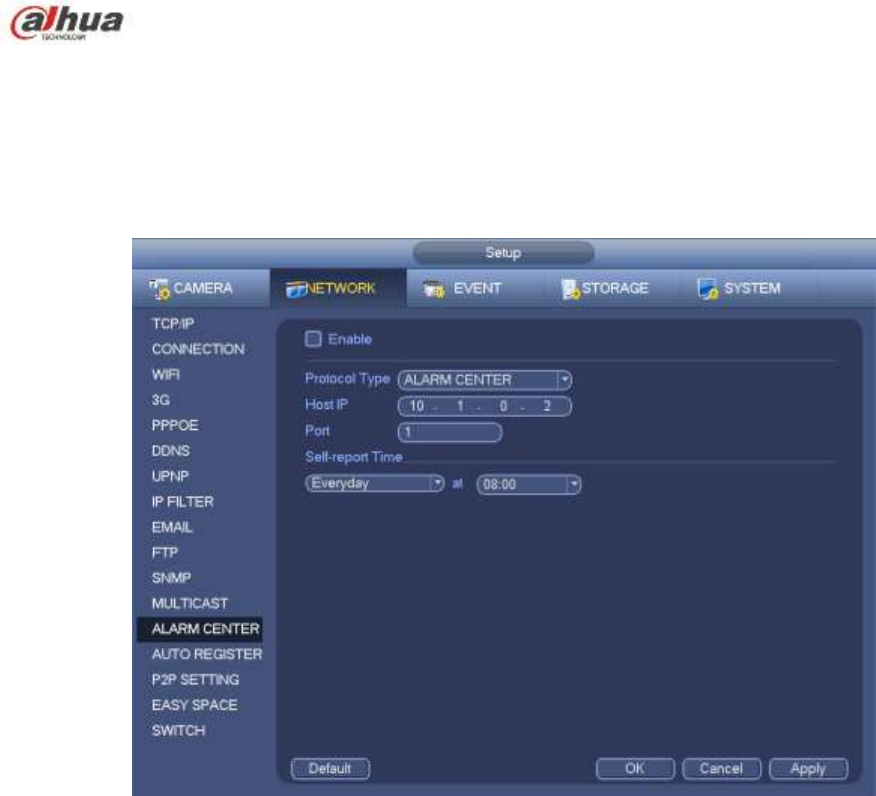Select MULTICAST in the sidebar
Image resolution: width=876 pixels, height=796 pixels.
(189, 603)
